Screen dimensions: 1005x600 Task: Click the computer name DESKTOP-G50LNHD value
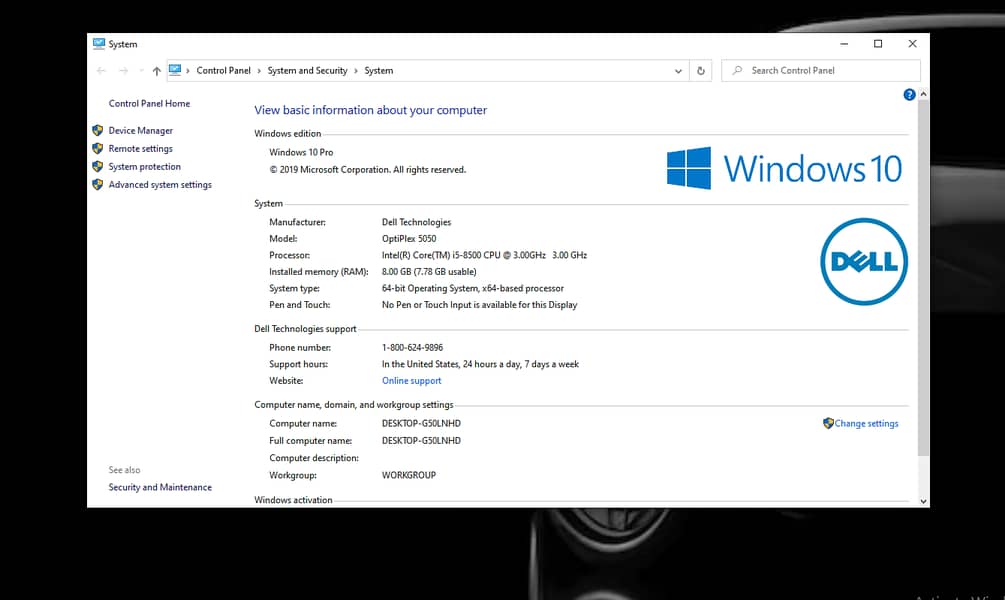tap(421, 424)
